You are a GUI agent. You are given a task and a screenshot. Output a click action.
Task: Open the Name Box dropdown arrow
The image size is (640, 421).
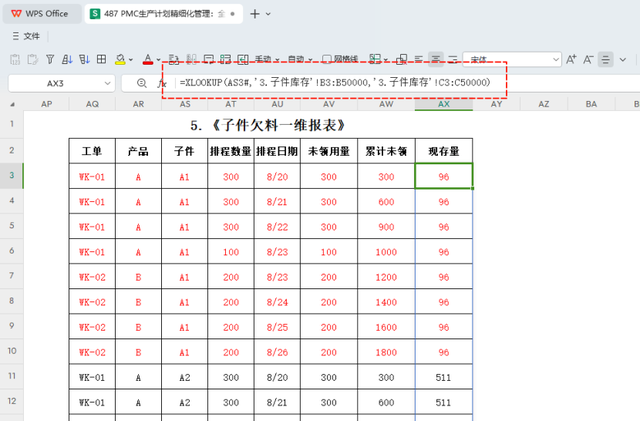pos(107,83)
